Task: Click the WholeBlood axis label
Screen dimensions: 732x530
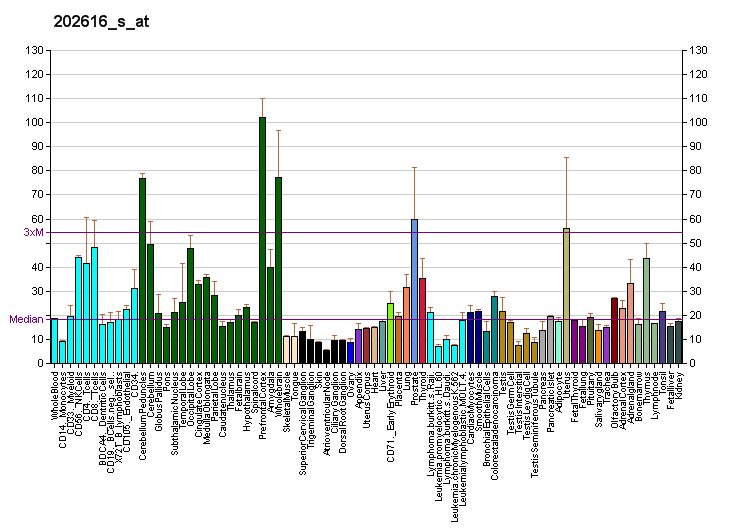Action: click(x=54, y=394)
